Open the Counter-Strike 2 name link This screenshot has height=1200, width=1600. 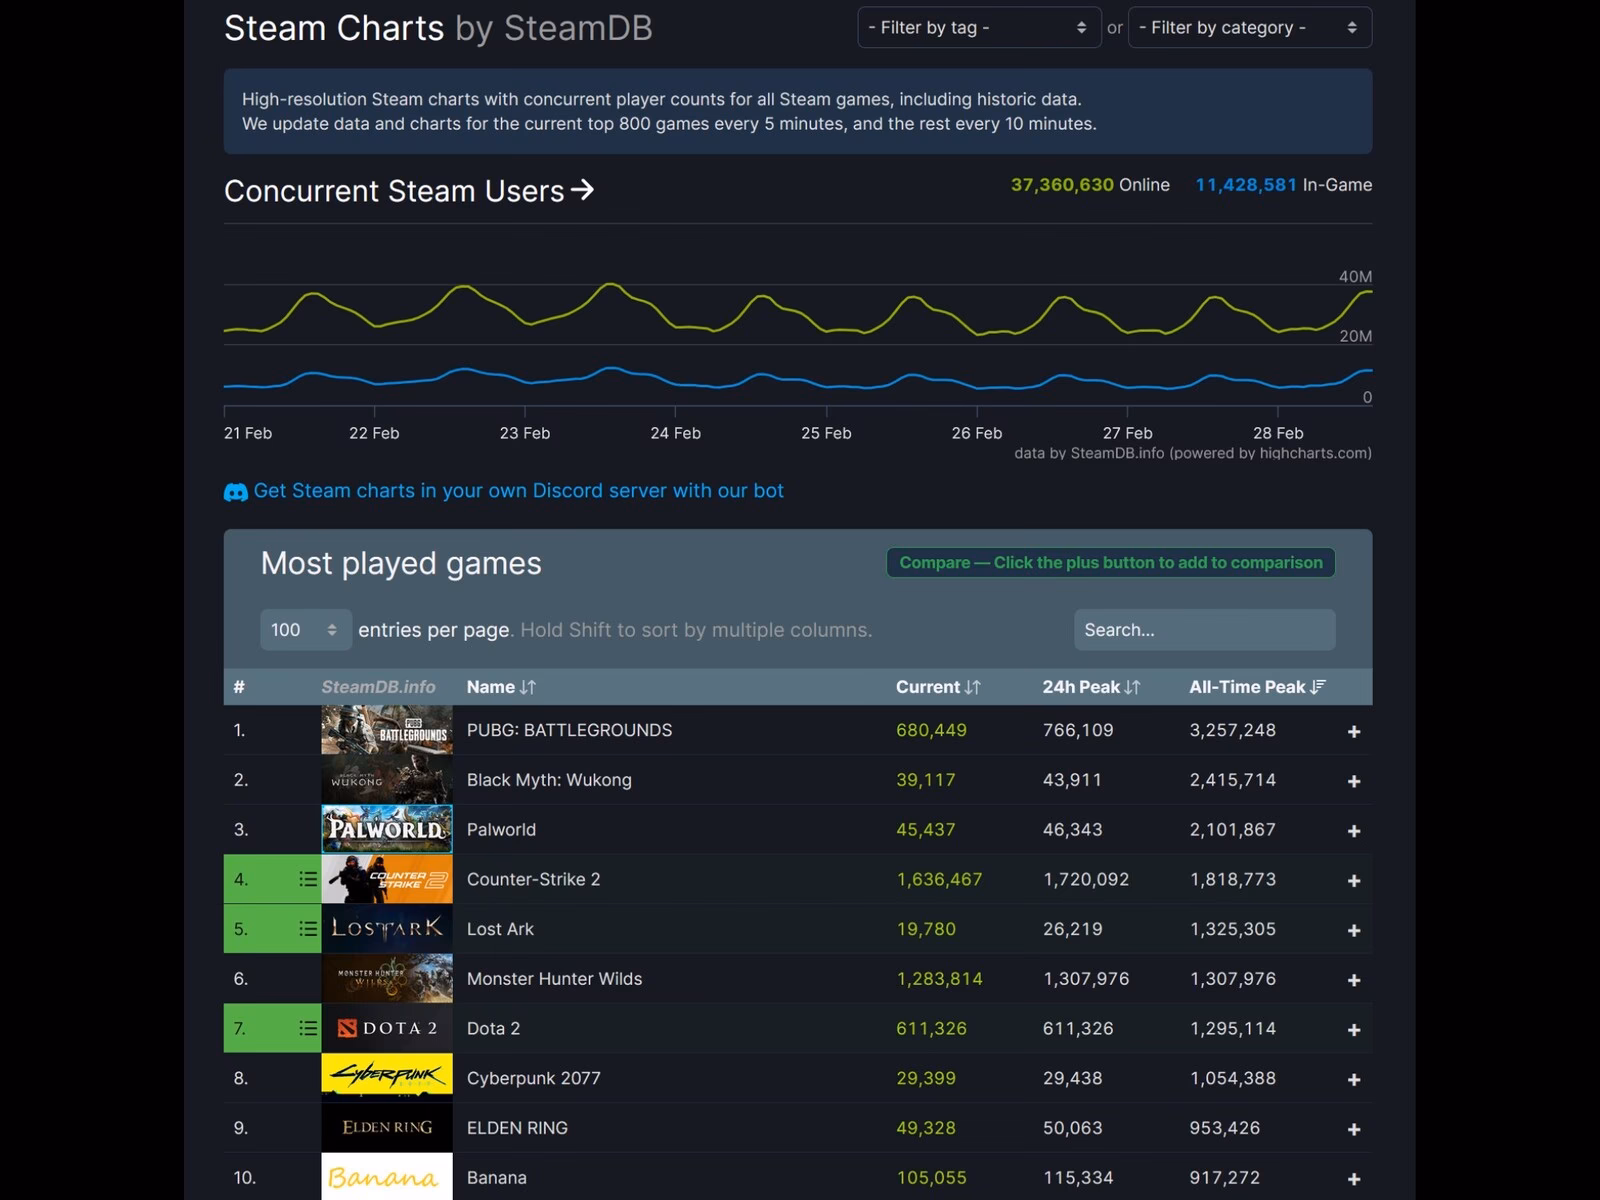click(533, 879)
